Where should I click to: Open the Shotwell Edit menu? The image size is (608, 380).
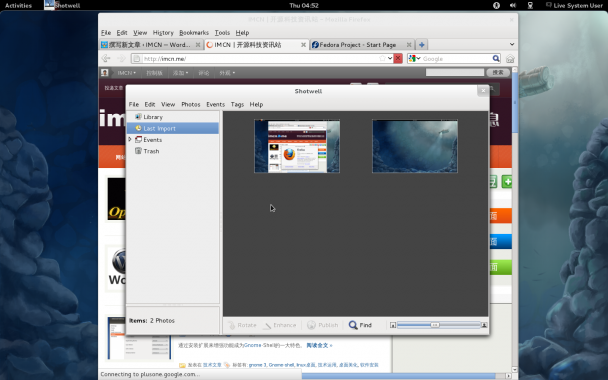(x=150, y=104)
